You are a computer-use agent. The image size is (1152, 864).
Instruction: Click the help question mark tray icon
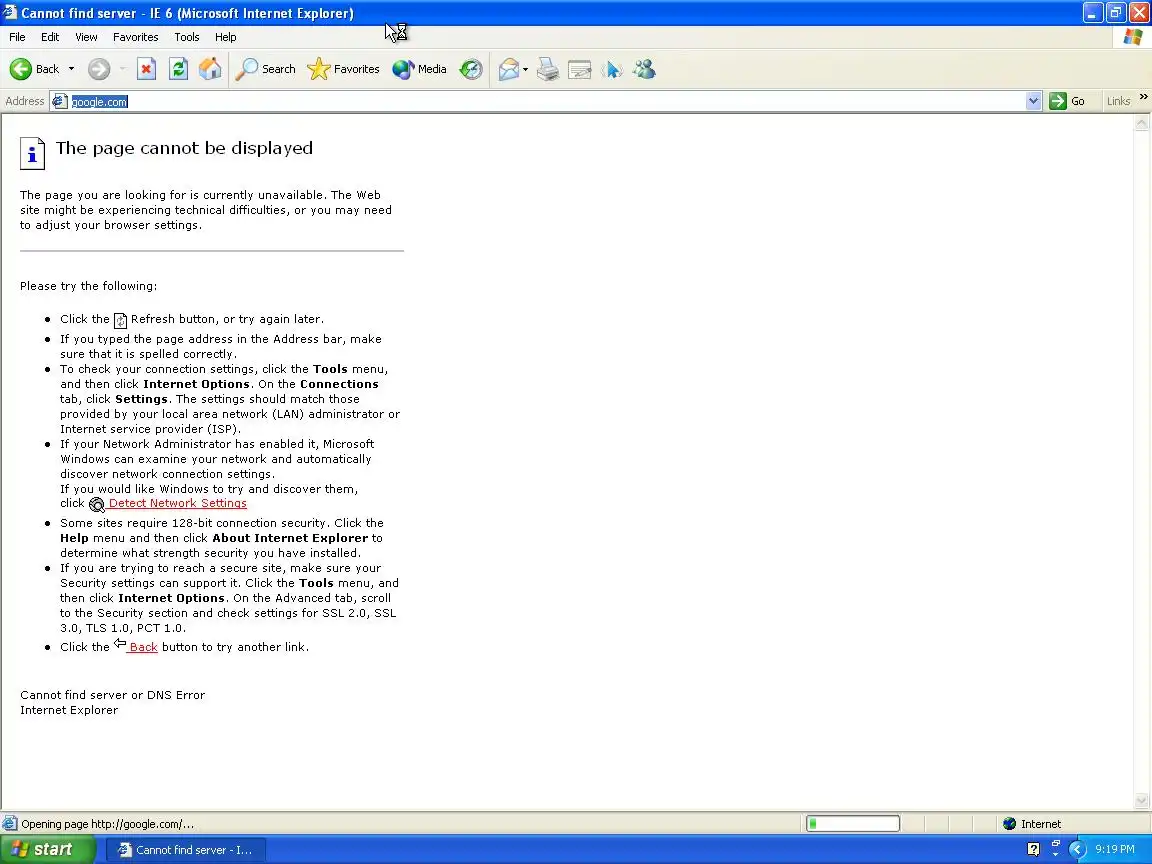[1033, 850]
